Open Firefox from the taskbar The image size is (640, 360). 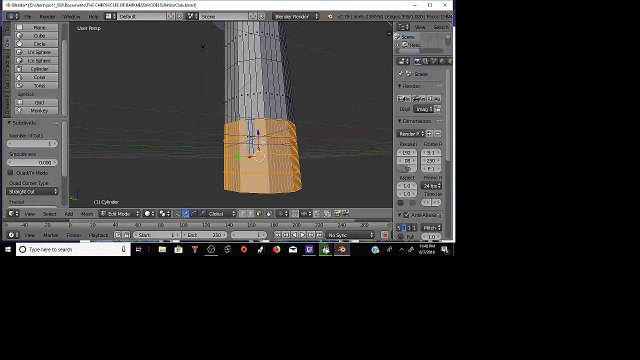pos(277,249)
